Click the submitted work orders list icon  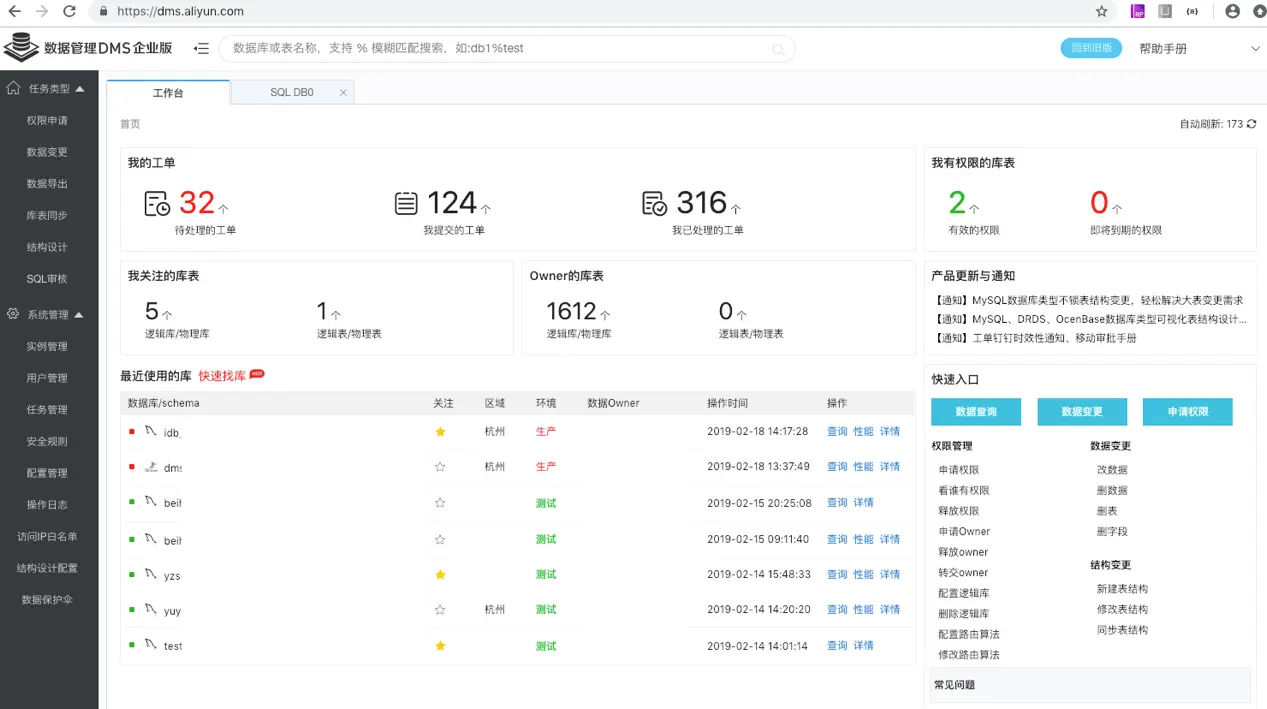(x=406, y=204)
